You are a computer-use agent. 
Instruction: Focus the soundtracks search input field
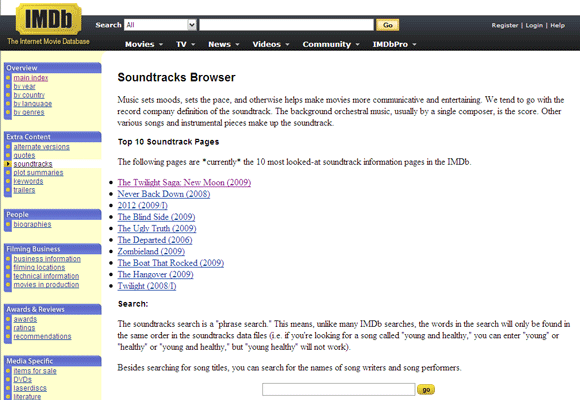339,389
